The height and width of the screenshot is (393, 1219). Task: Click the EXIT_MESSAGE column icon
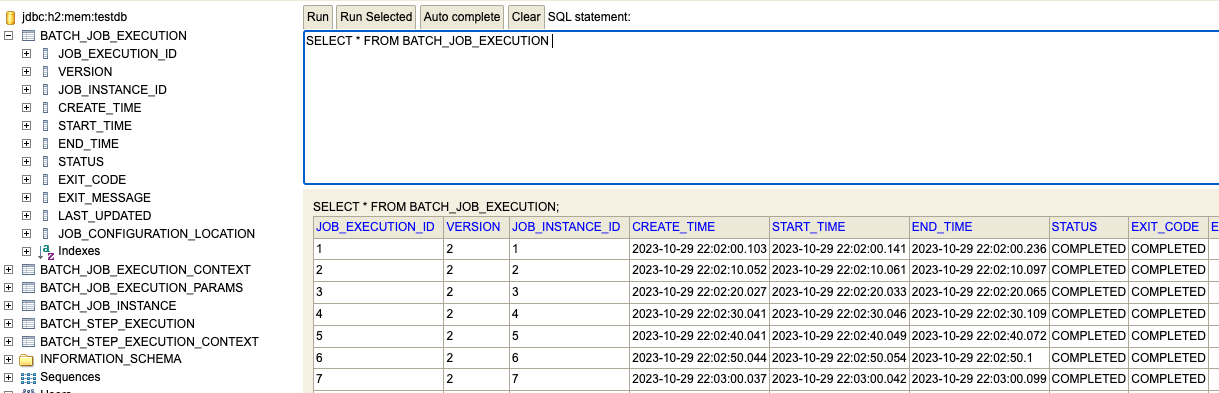point(45,198)
